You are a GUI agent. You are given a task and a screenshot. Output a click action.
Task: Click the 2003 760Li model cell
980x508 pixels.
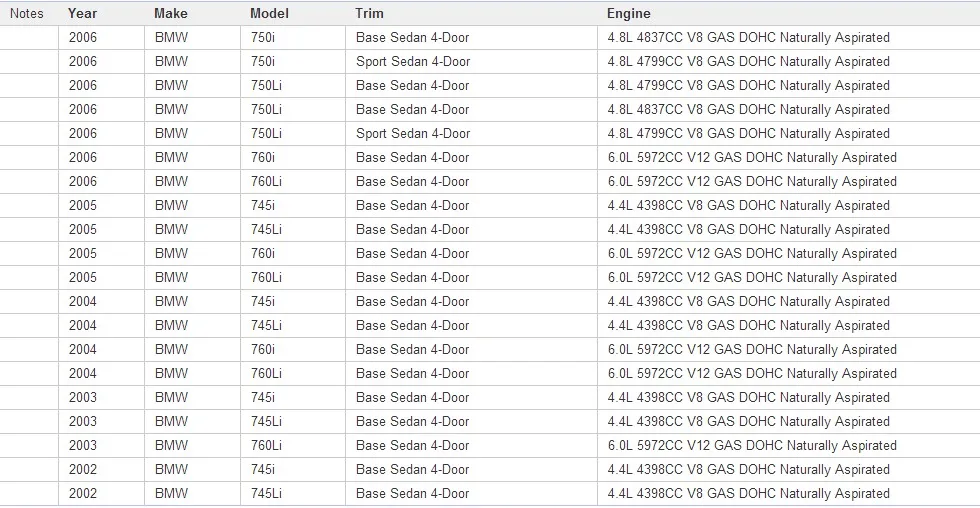pyautogui.click(x=293, y=446)
